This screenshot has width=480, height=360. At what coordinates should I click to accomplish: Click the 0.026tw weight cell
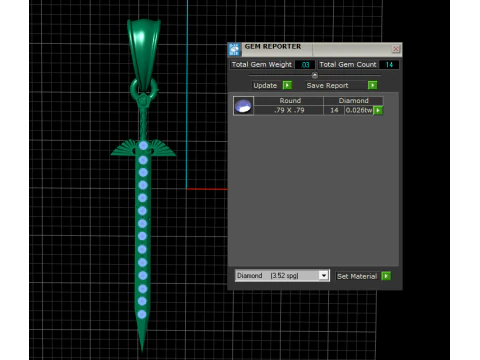coord(359,110)
